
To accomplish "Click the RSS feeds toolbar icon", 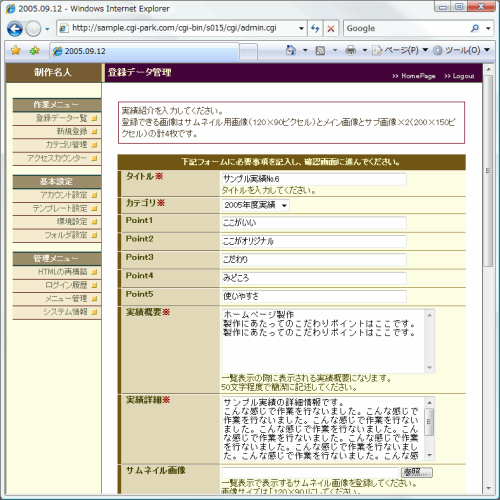I will pos(320,50).
